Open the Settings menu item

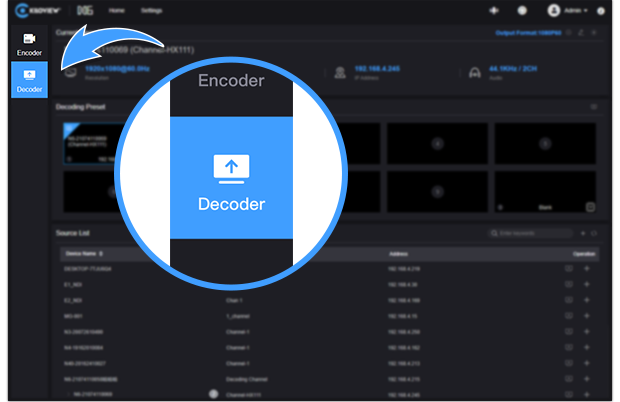(151, 11)
